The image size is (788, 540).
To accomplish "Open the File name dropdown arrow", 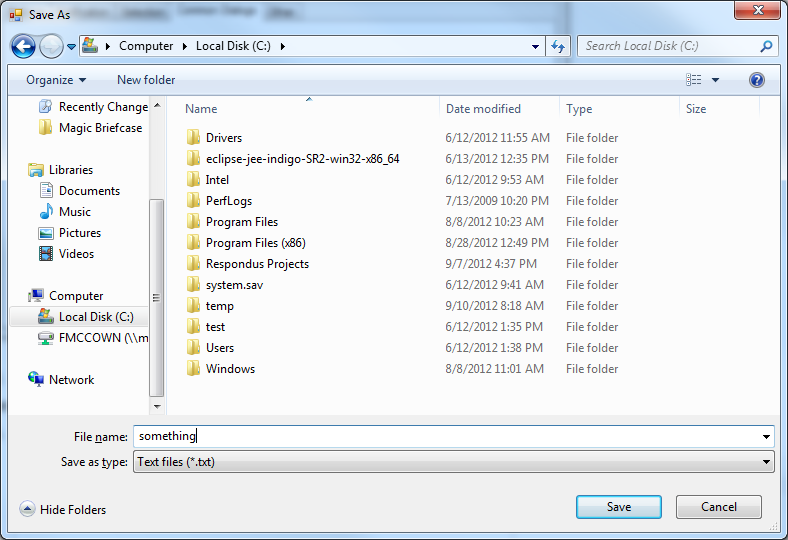I will click(x=766, y=437).
